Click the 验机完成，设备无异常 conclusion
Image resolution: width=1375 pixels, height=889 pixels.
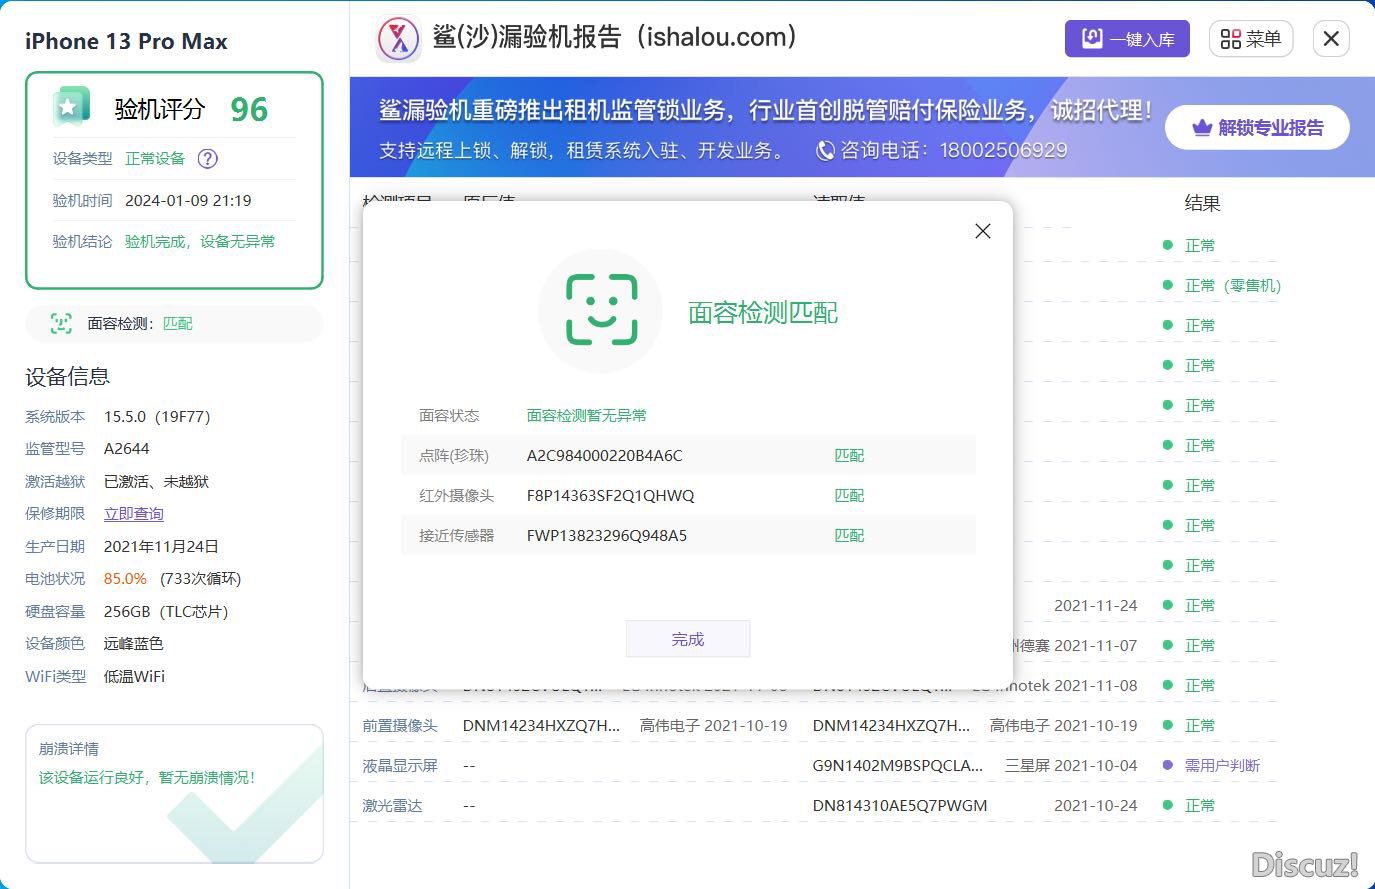coord(200,241)
